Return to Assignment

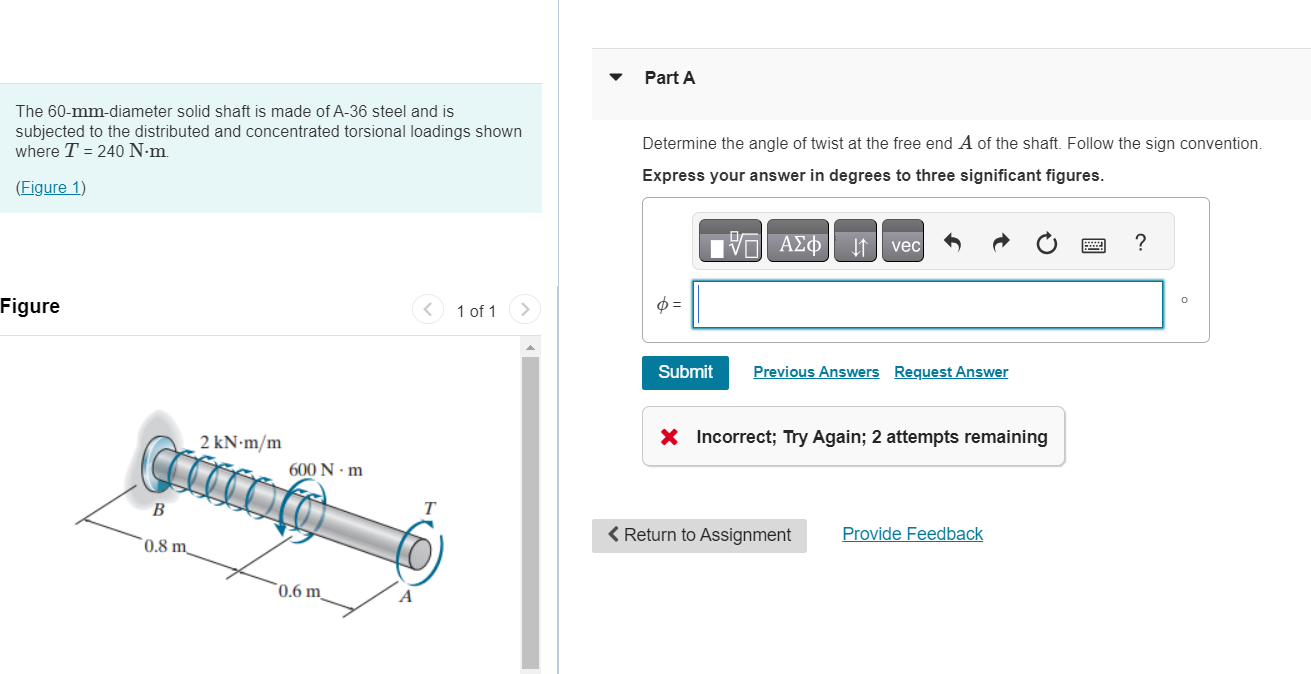[x=699, y=536]
